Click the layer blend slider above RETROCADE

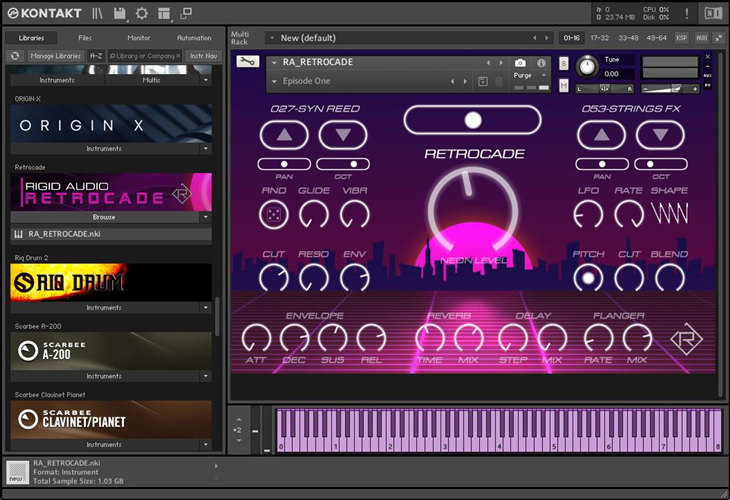point(472,120)
